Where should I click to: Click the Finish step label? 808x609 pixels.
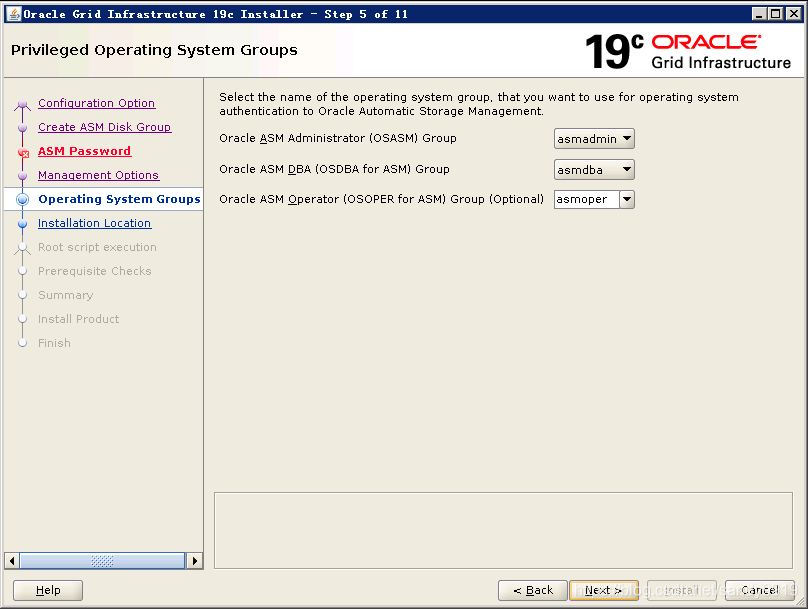pyautogui.click(x=54, y=343)
